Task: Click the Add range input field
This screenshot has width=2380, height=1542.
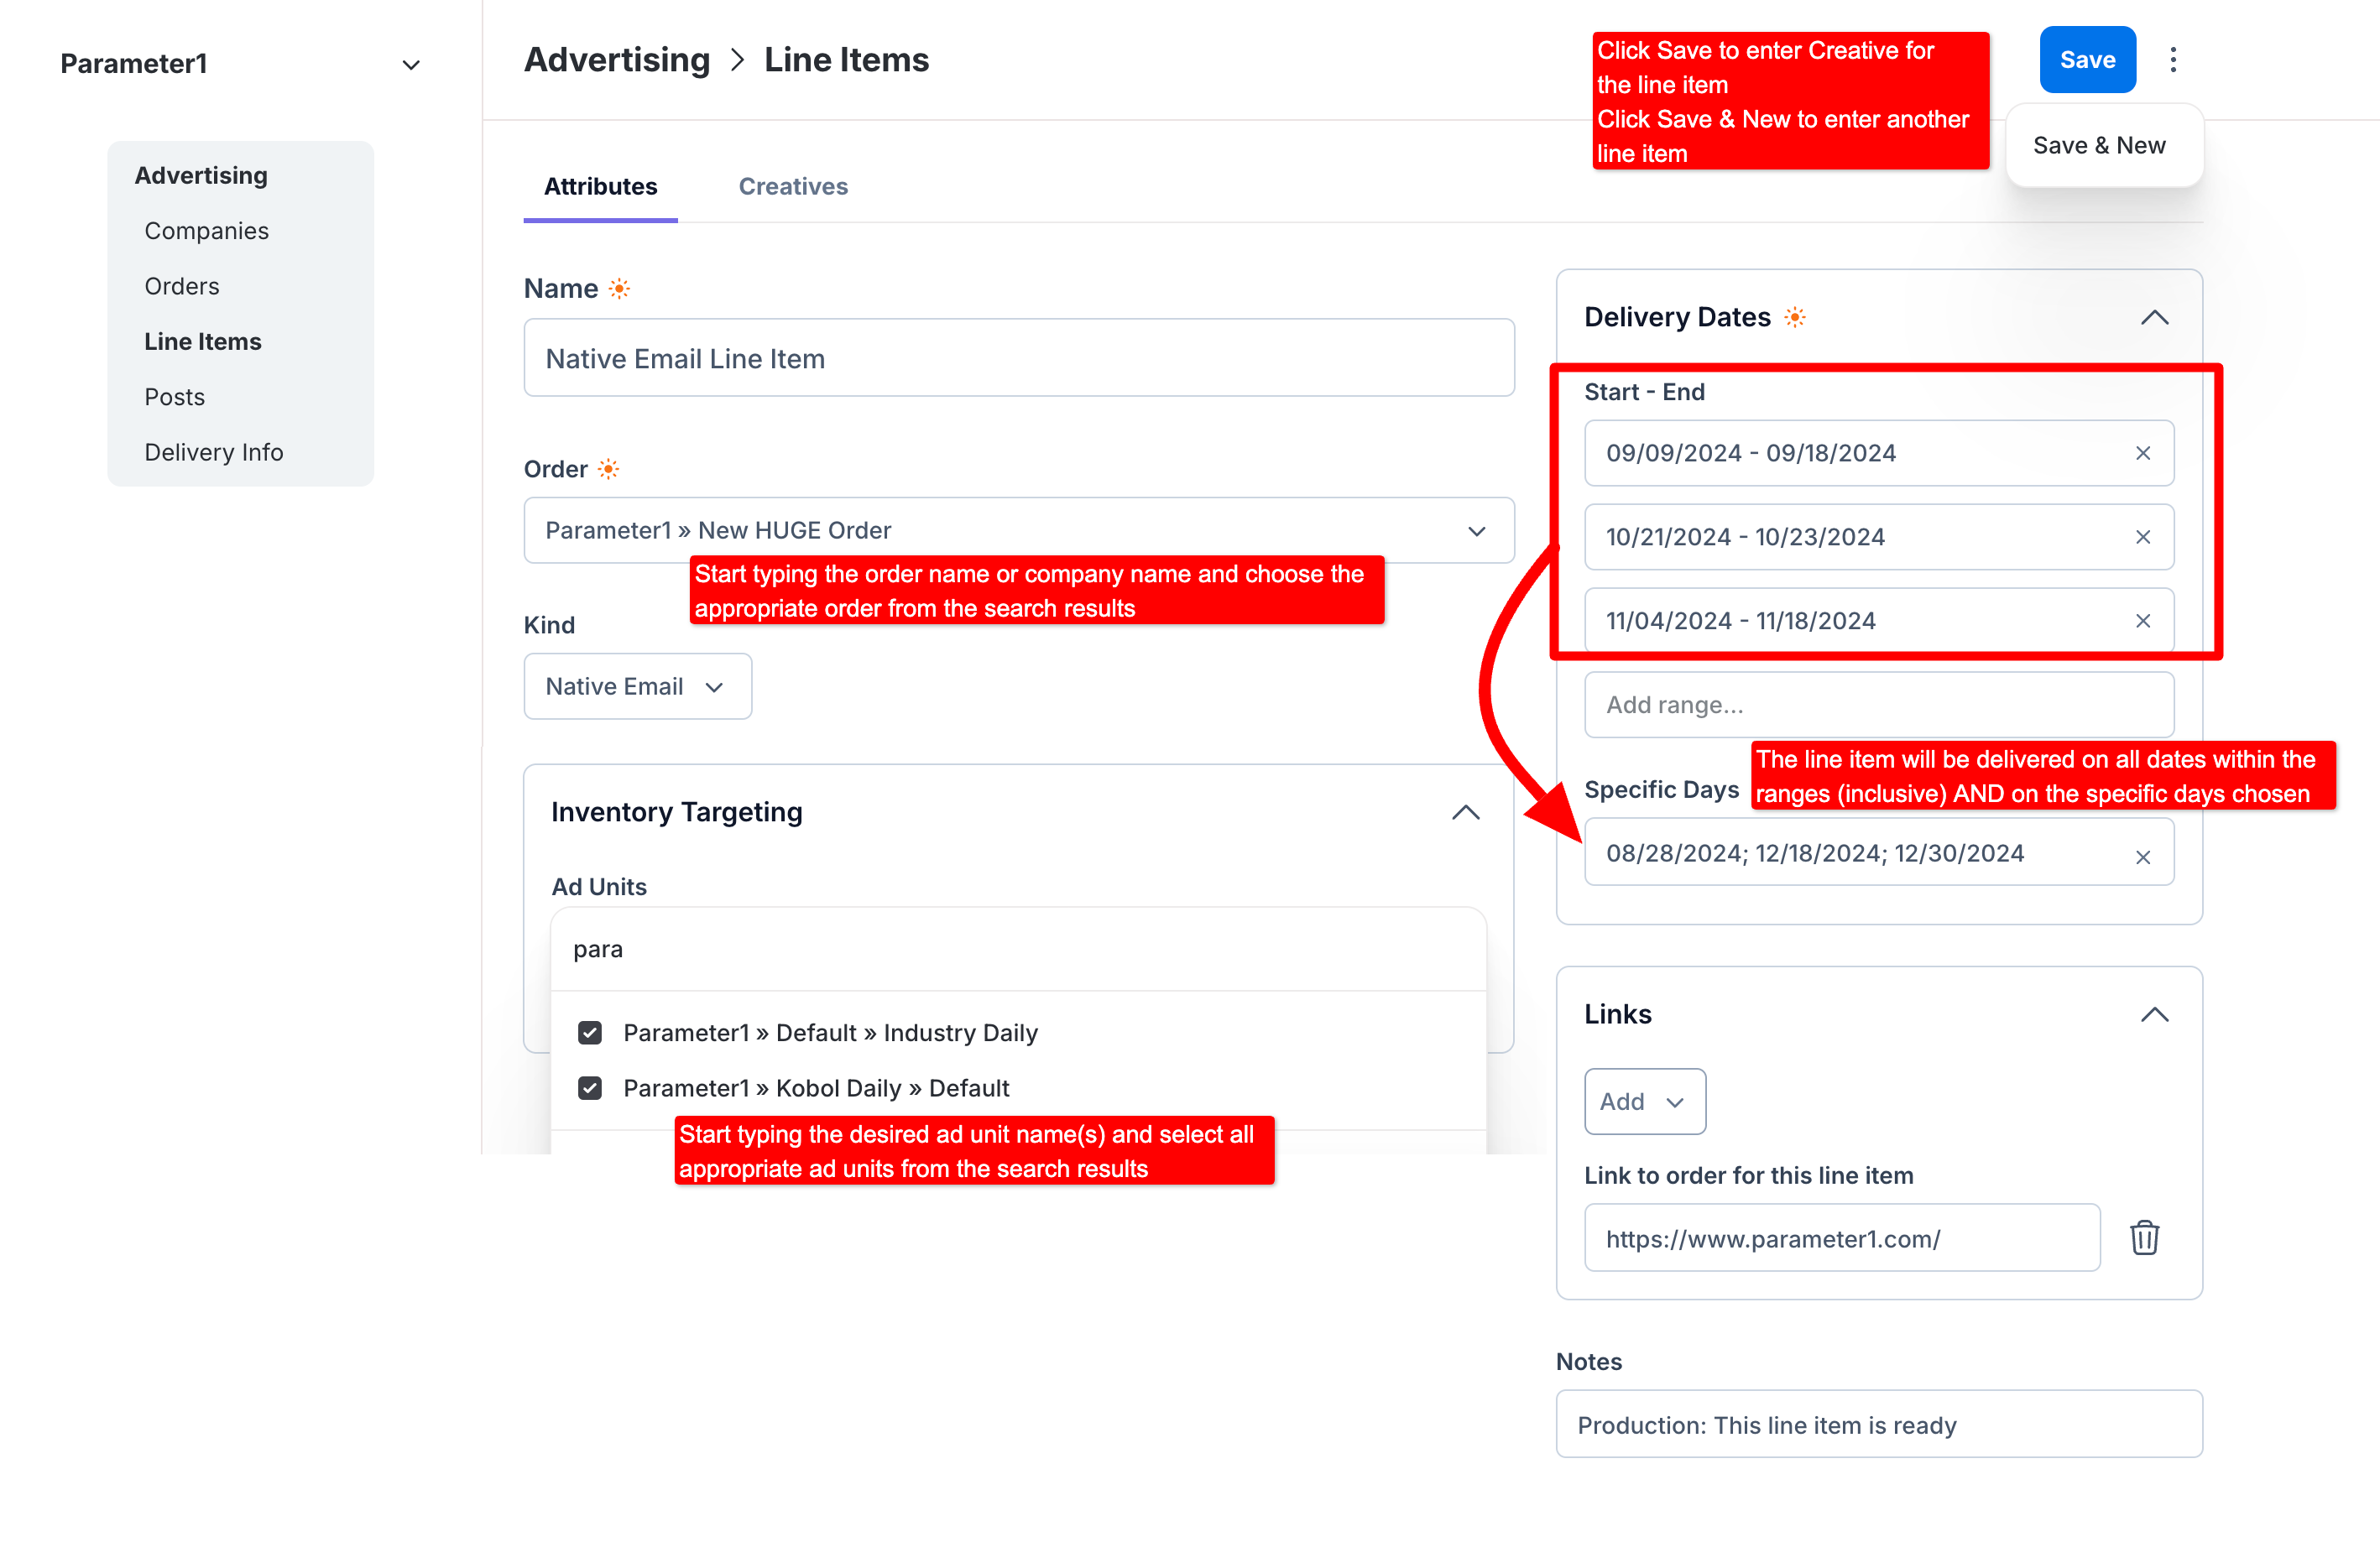Action: coord(1878,705)
